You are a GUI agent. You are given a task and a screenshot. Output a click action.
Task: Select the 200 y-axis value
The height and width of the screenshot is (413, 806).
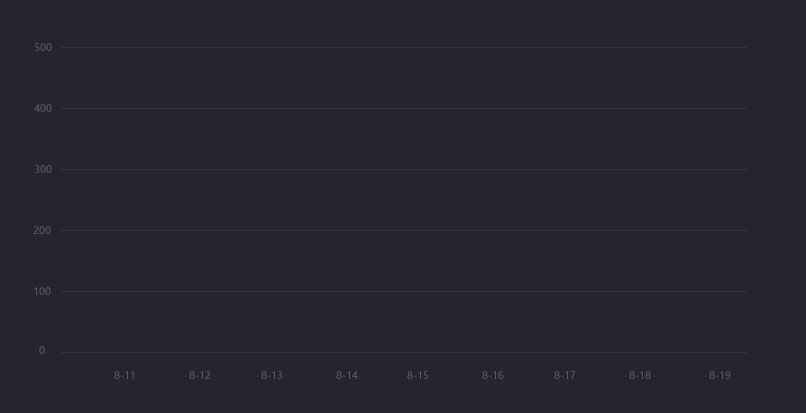[43, 231]
